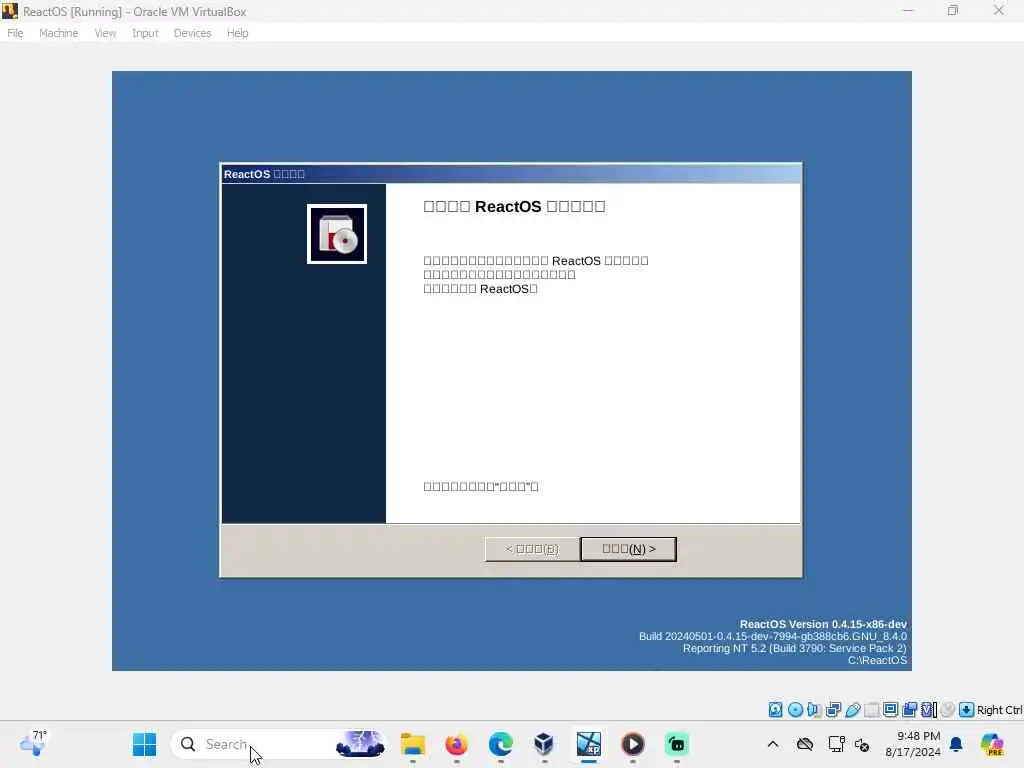Click the Next (N) > button in setup wizard
This screenshot has height=768, width=1024.
tap(628, 549)
